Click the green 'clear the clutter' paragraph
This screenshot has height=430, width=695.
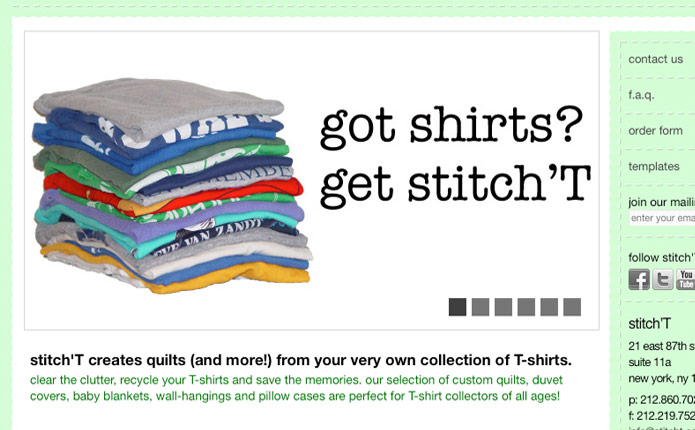pos(296,388)
